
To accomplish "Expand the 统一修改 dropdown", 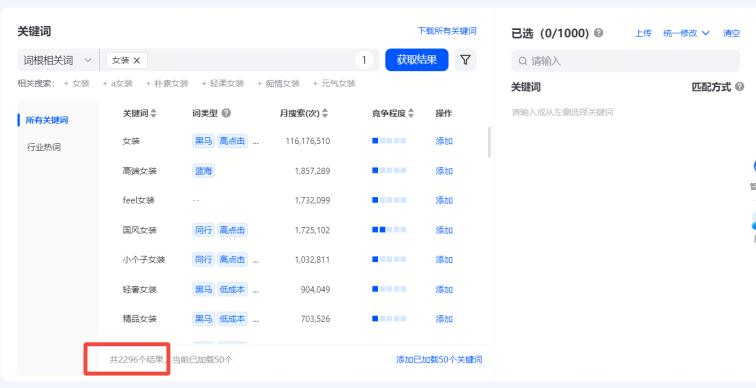I will click(x=686, y=33).
